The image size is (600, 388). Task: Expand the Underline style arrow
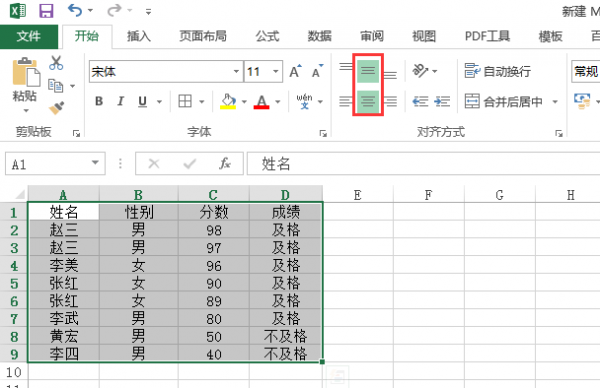[160, 102]
